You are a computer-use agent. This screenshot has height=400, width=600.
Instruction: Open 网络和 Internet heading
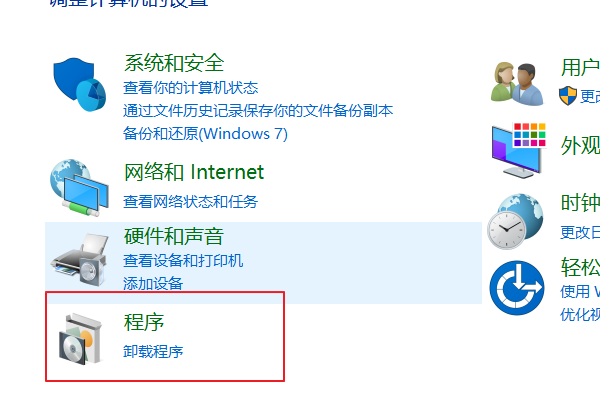pos(194,172)
